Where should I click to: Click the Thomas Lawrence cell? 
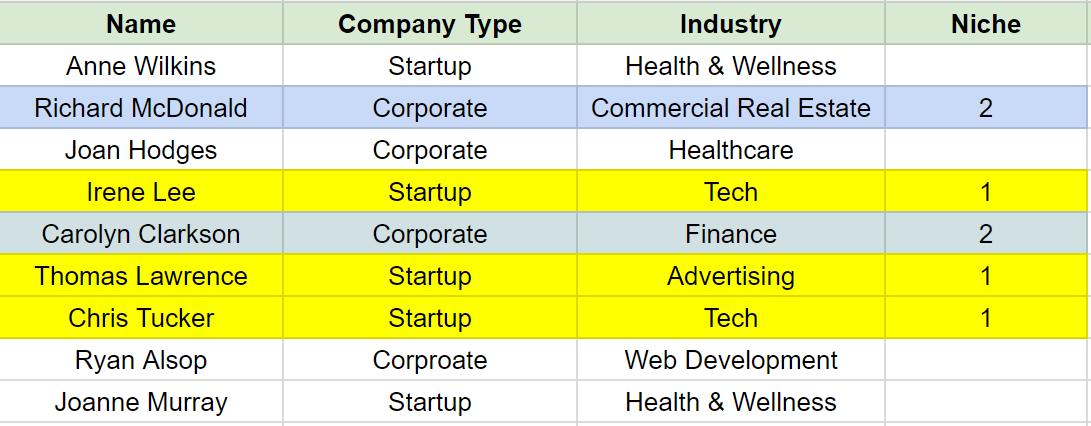141,276
